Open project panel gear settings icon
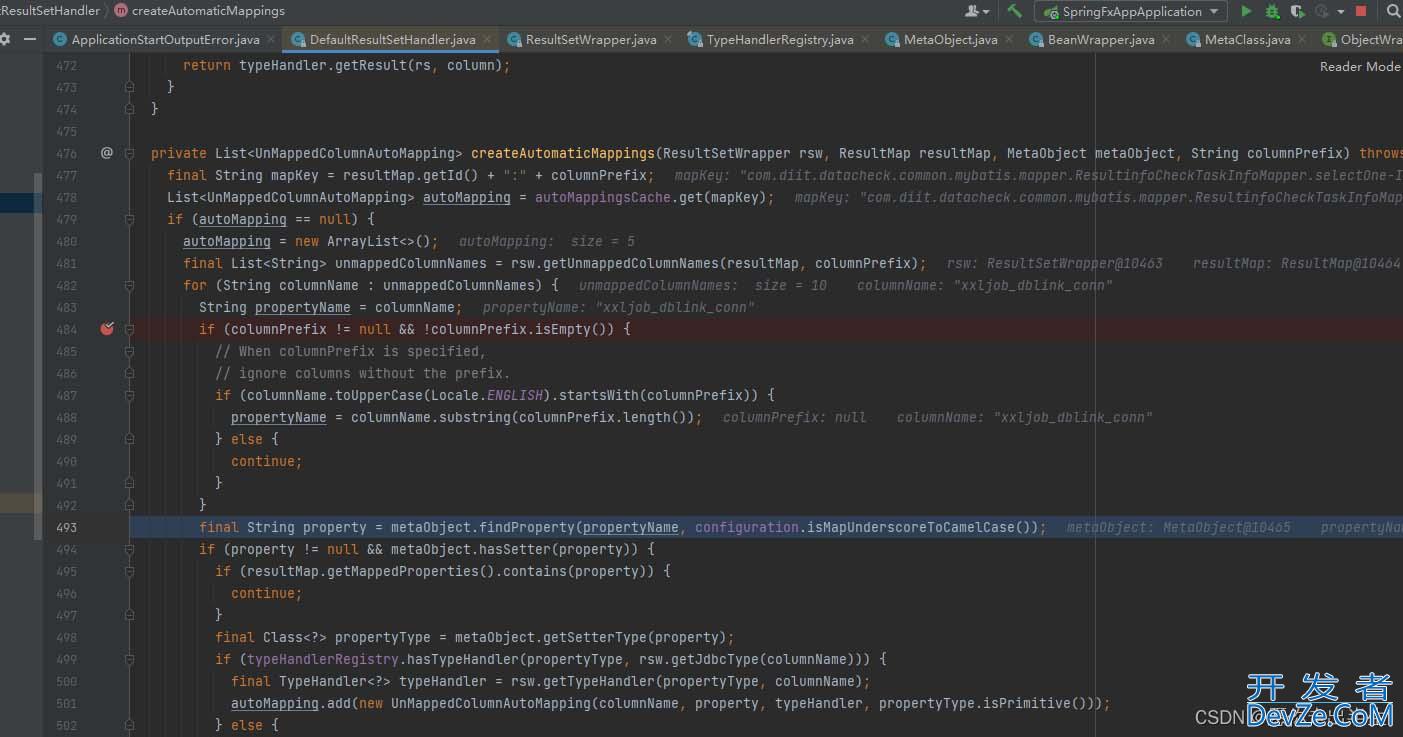 click(x=5, y=39)
